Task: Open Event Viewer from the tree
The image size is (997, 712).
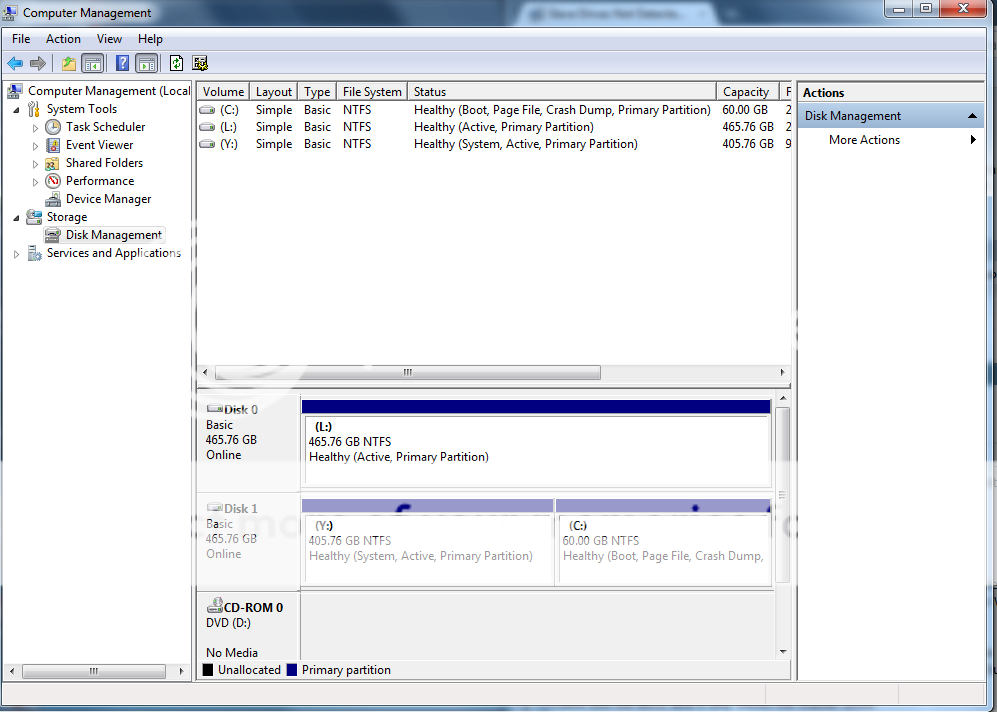Action: [x=99, y=145]
